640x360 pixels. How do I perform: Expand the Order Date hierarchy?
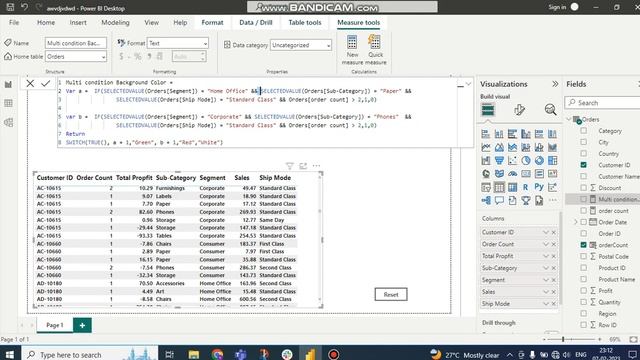576,222
